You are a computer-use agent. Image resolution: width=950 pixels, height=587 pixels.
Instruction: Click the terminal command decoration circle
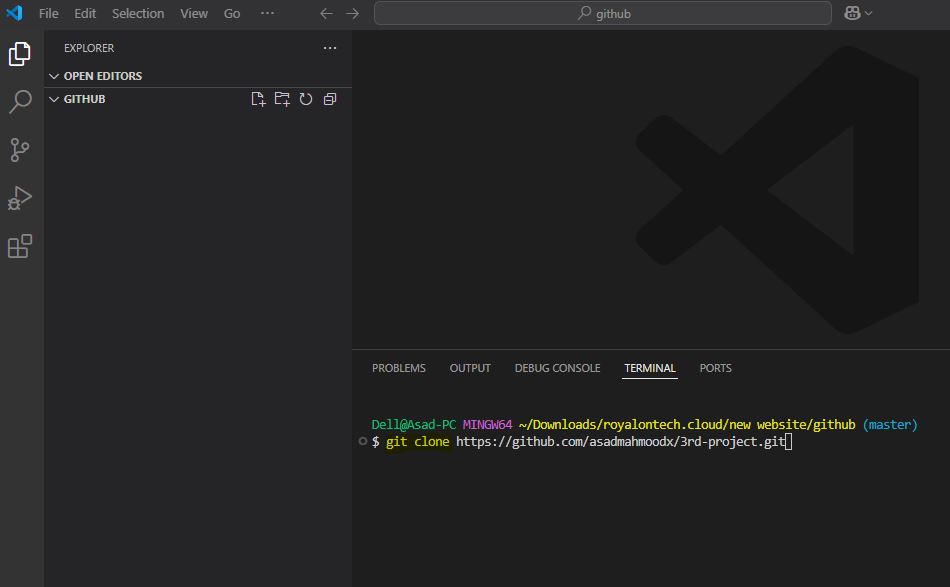tap(362, 441)
